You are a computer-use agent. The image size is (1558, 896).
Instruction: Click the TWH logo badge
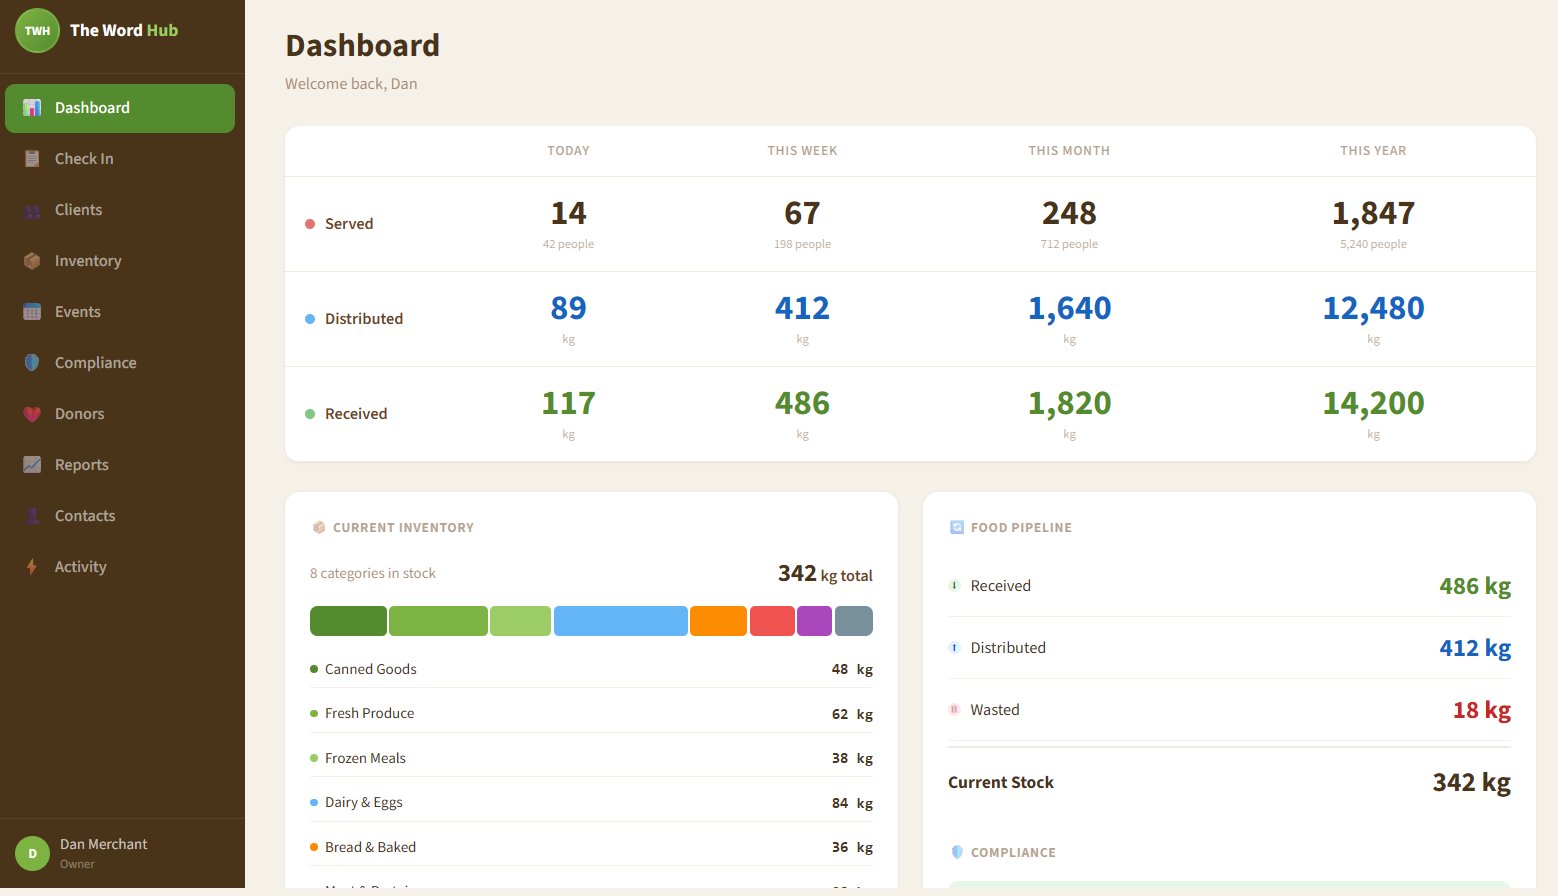click(x=36, y=30)
